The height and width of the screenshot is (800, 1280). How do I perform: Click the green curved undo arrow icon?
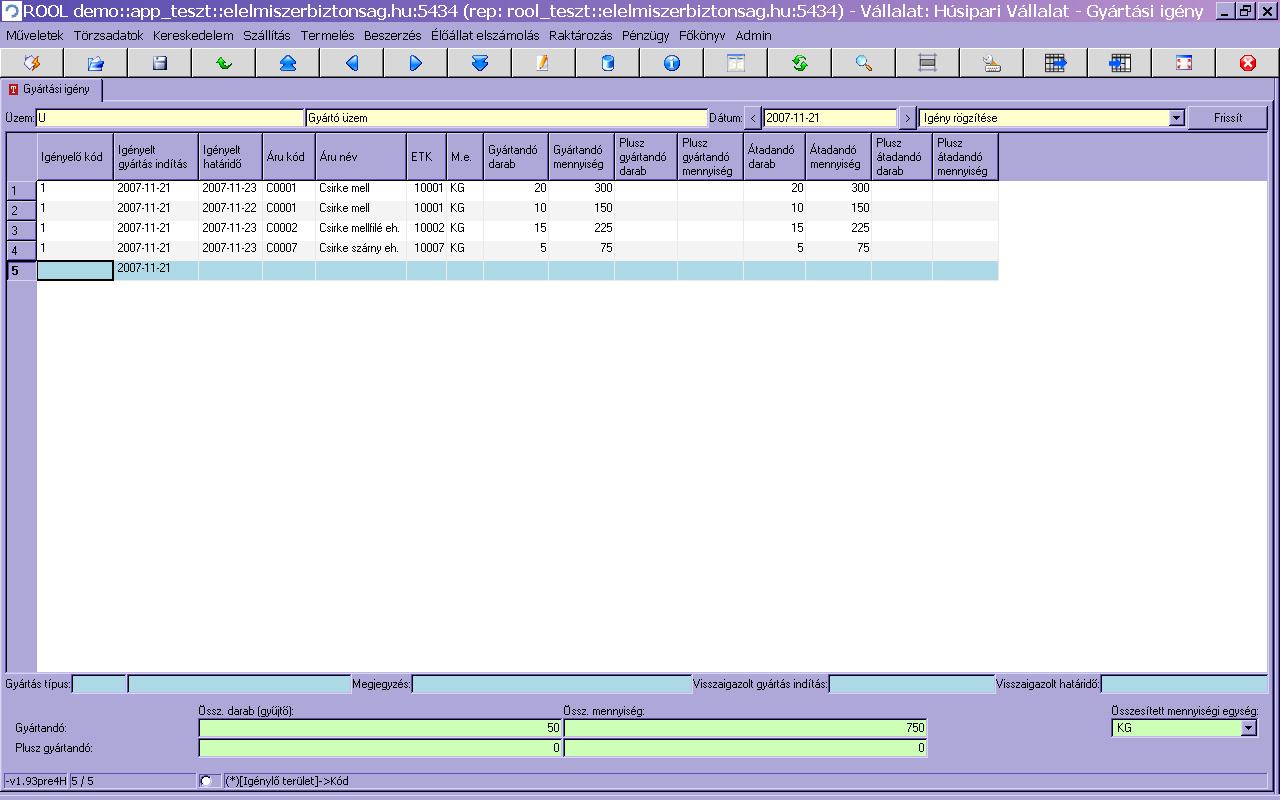tap(224, 63)
